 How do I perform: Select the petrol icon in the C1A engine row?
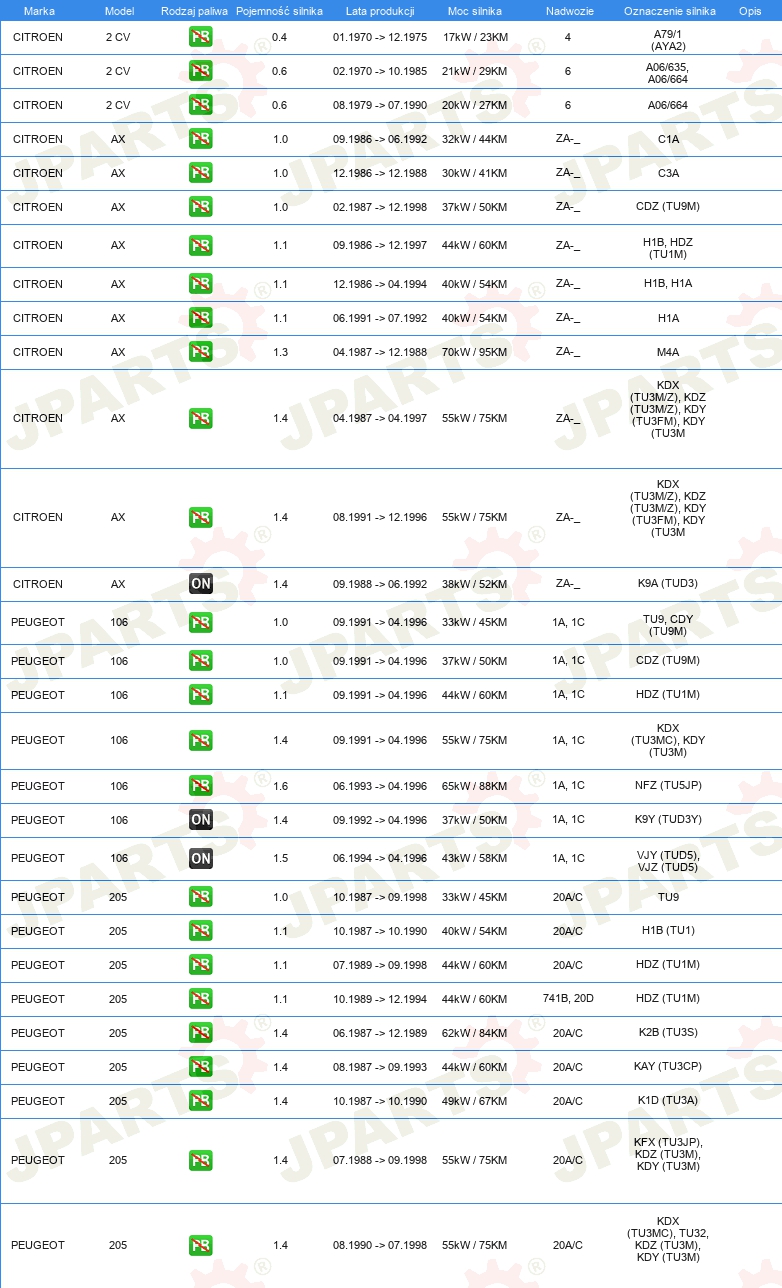click(x=201, y=139)
